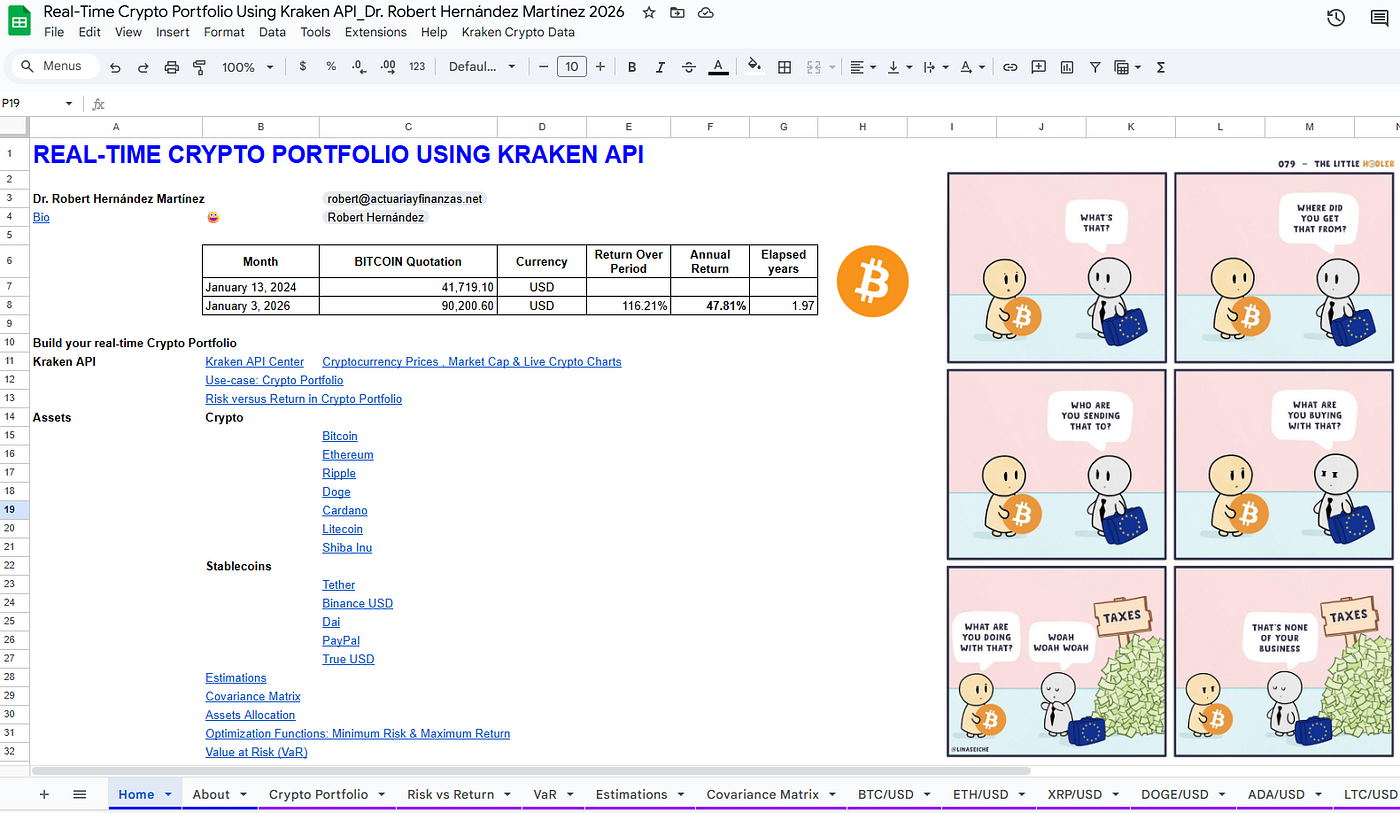Open version history clock icon
The width and height of the screenshot is (1400, 813).
point(1336,17)
